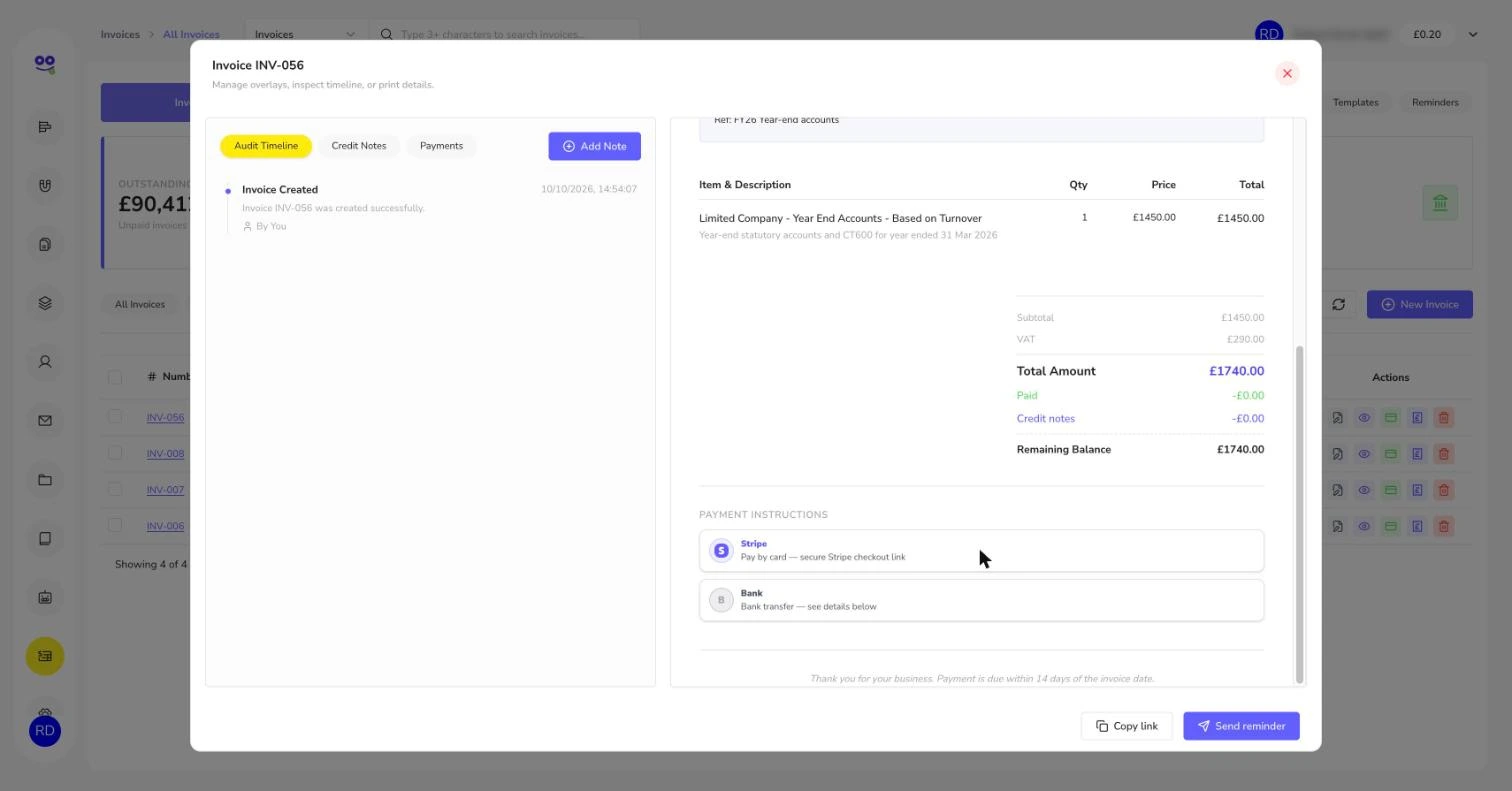Screen dimensions: 1512x791
Task: Click the RD avatar in the top bar
Action: coord(1269,34)
